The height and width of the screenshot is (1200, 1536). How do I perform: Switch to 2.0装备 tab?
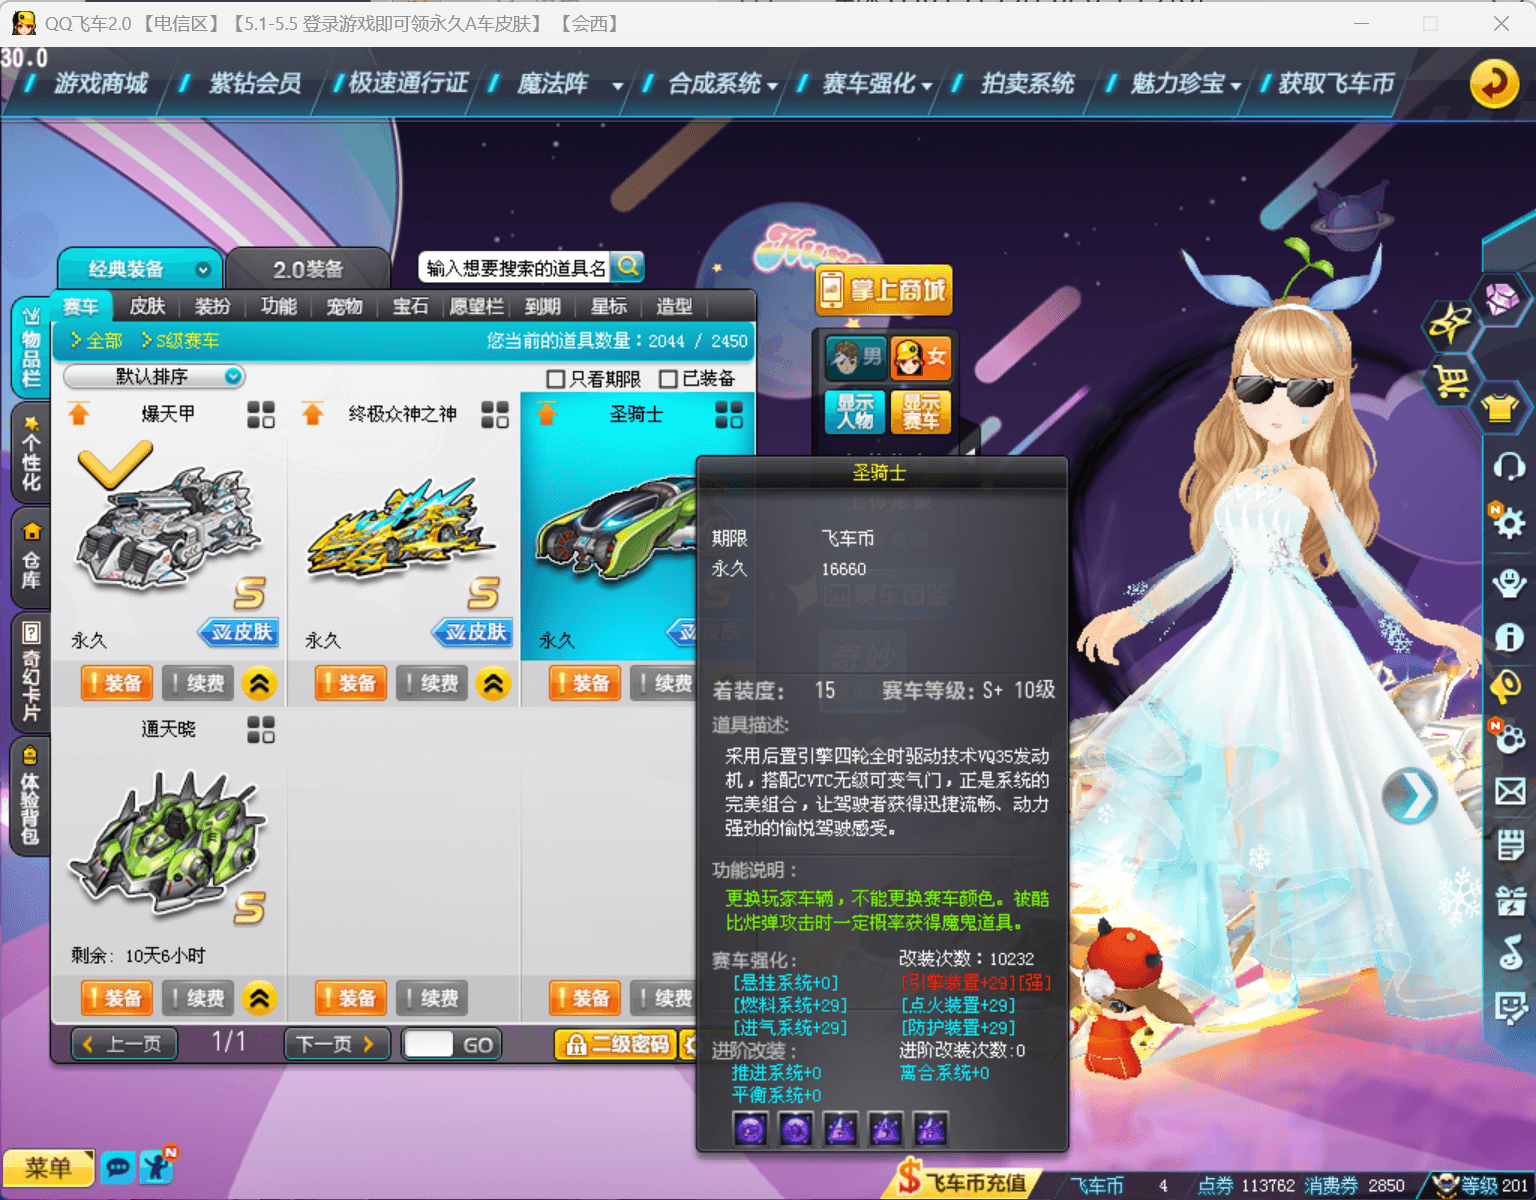click(x=308, y=269)
